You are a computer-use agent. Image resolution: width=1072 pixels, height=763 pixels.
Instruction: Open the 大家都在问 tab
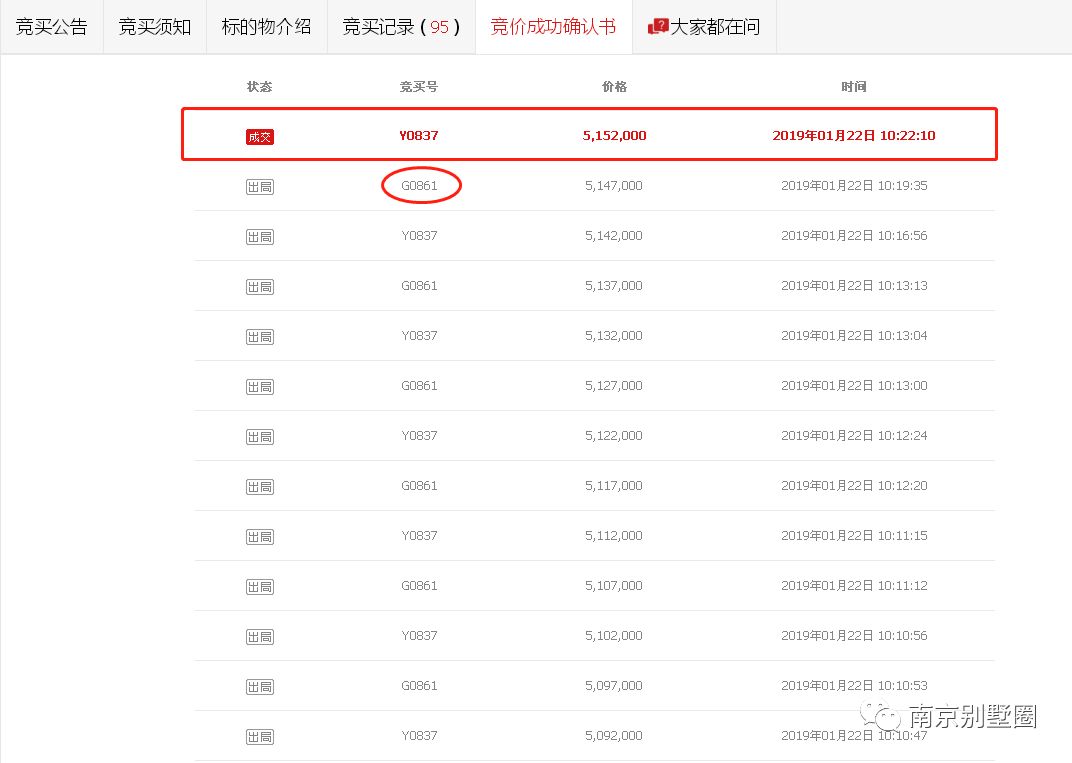click(712, 27)
